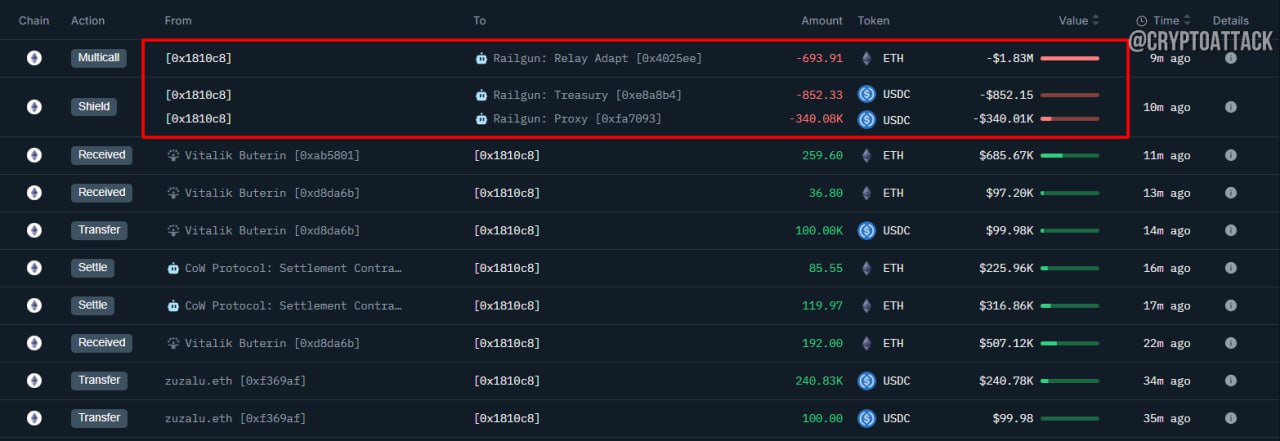Click the entity icon beside Vitalik Buterin [0xab5801]

tap(173, 155)
